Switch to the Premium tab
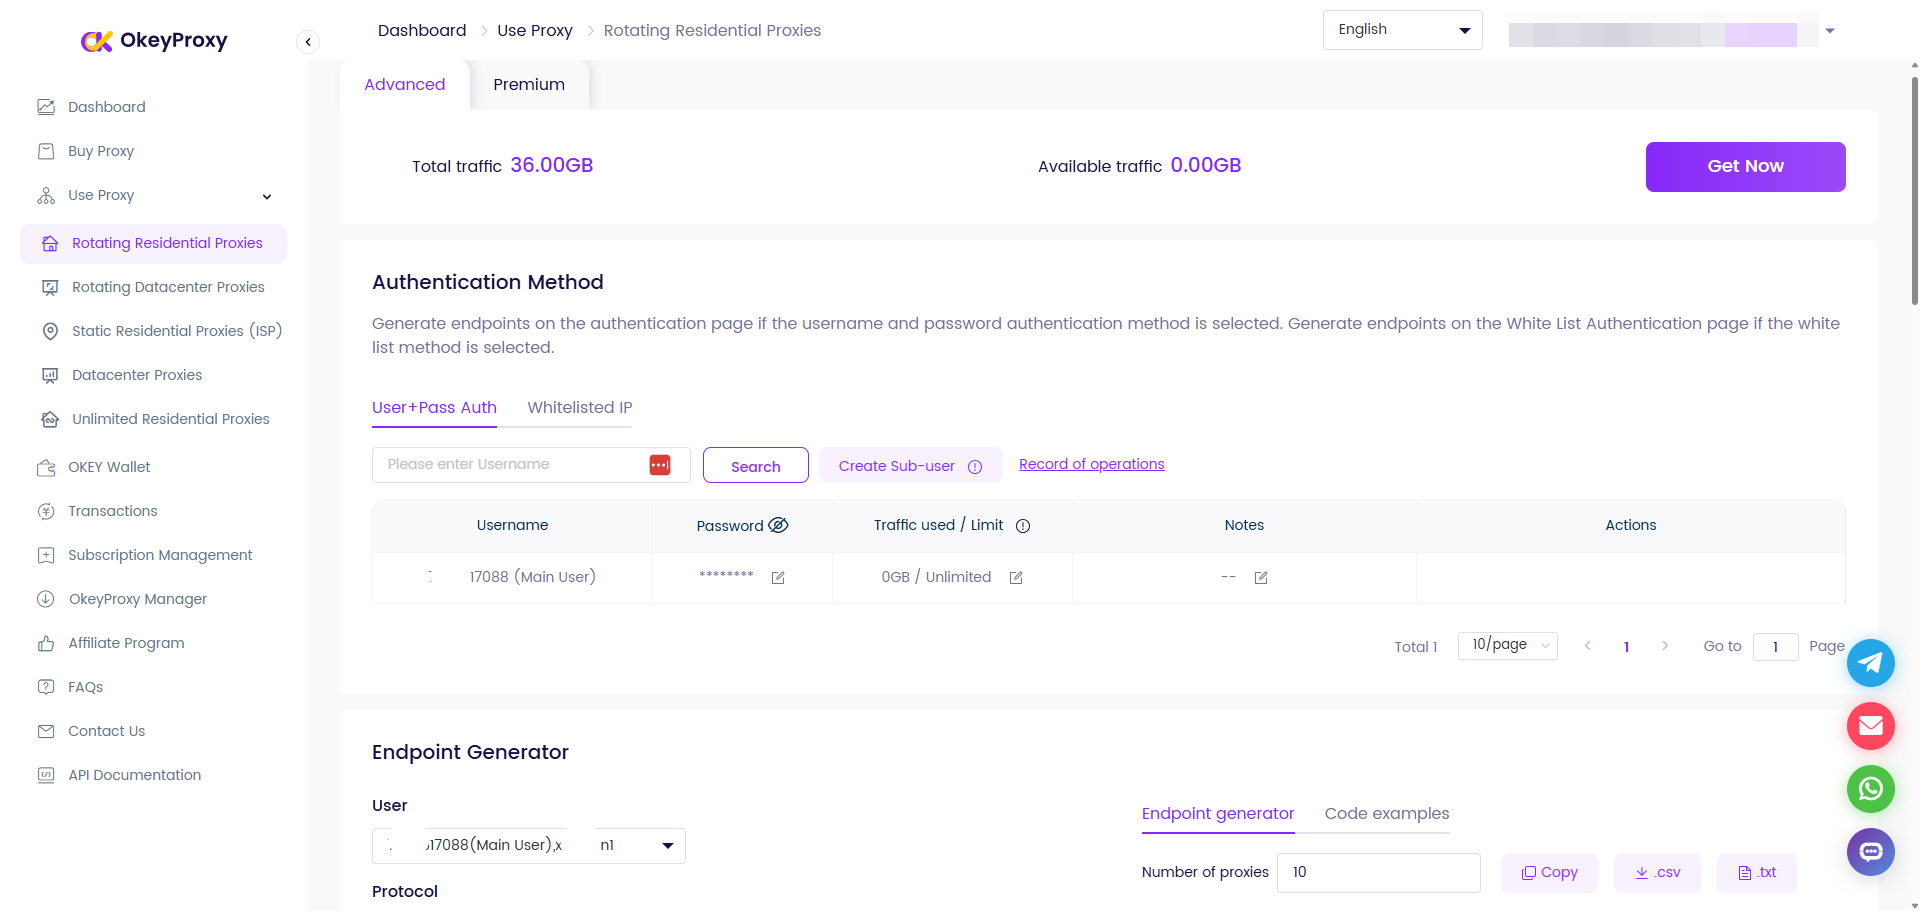This screenshot has width=1920, height=911. coord(528,85)
